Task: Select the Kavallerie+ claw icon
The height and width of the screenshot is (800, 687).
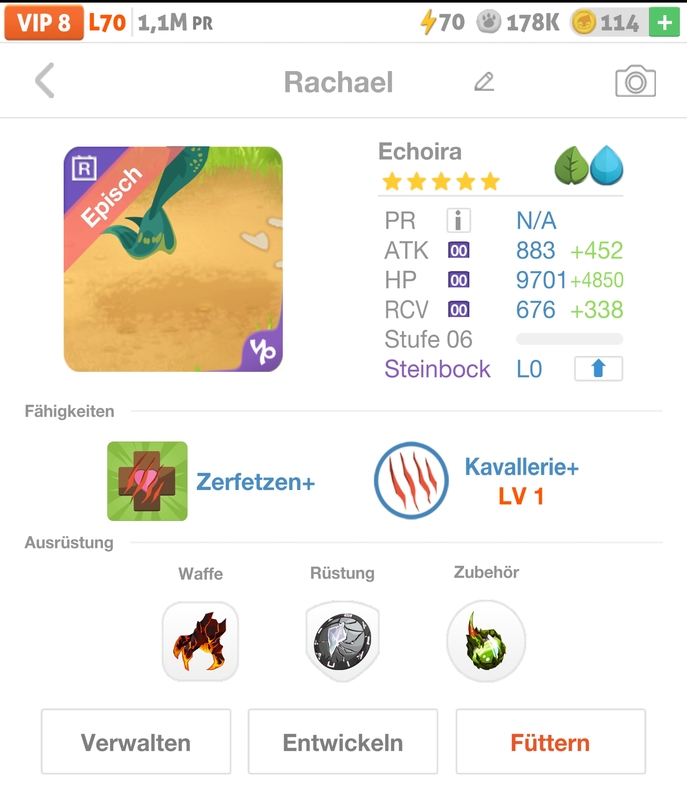Action: coord(411,481)
